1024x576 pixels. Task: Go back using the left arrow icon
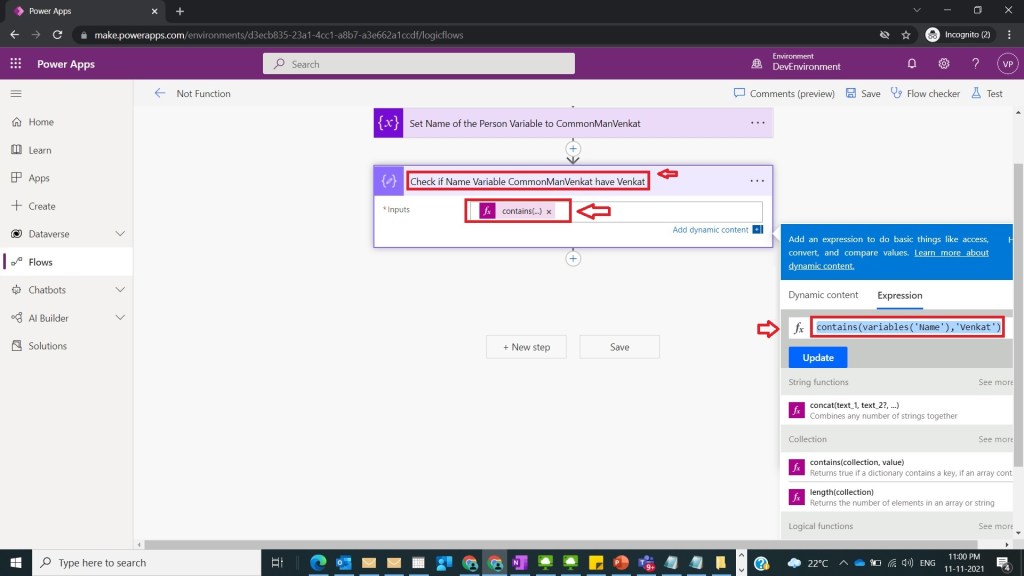pos(160,93)
